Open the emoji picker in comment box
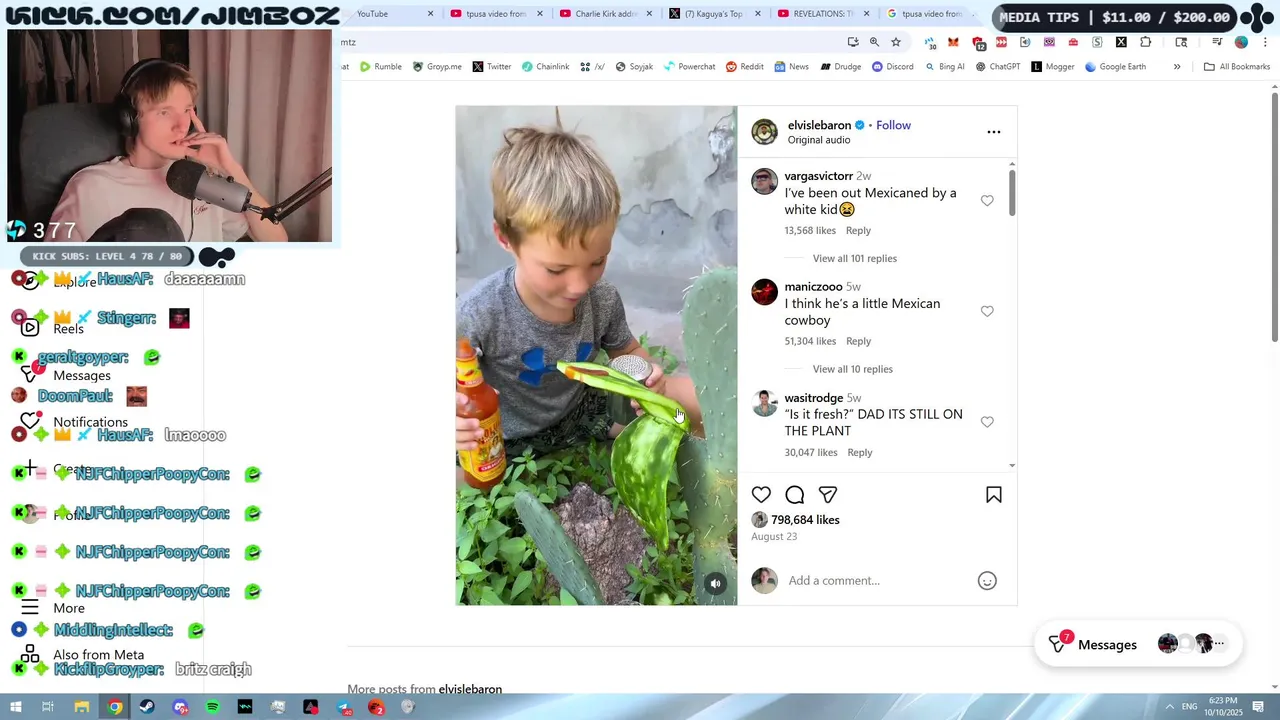This screenshot has height=720, width=1280. tap(987, 581)
